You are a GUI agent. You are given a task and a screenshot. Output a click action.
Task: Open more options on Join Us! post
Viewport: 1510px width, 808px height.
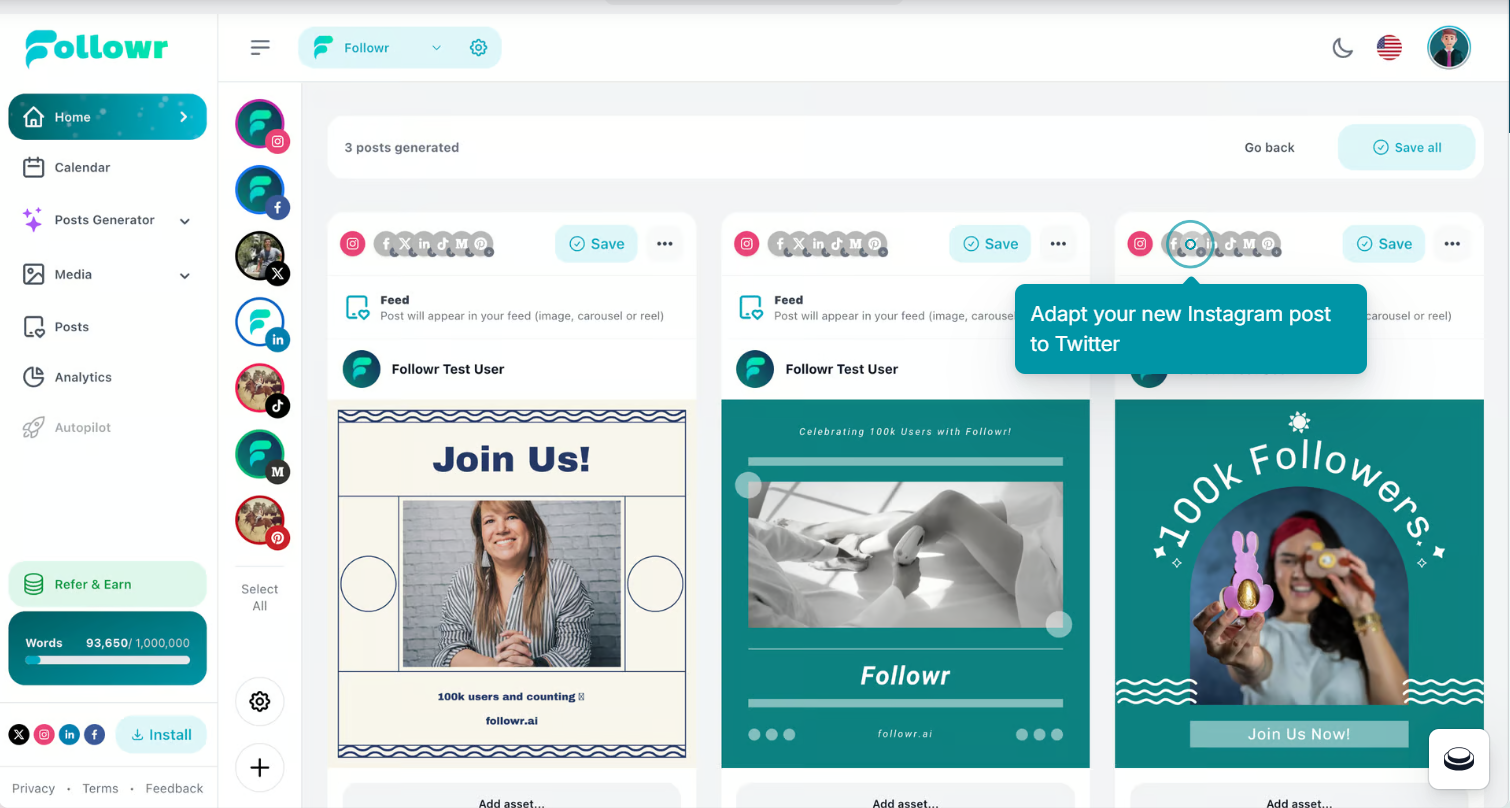(665, 244)
